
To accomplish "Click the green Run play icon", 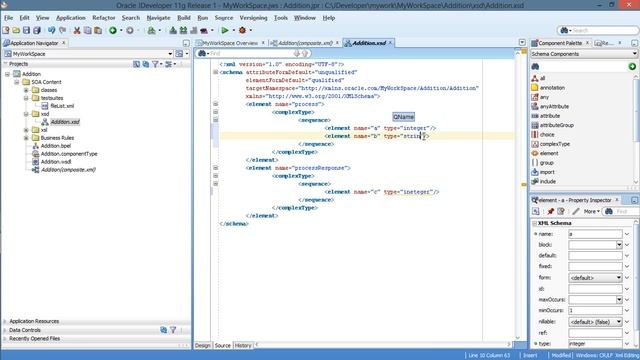I will [224, 30].
